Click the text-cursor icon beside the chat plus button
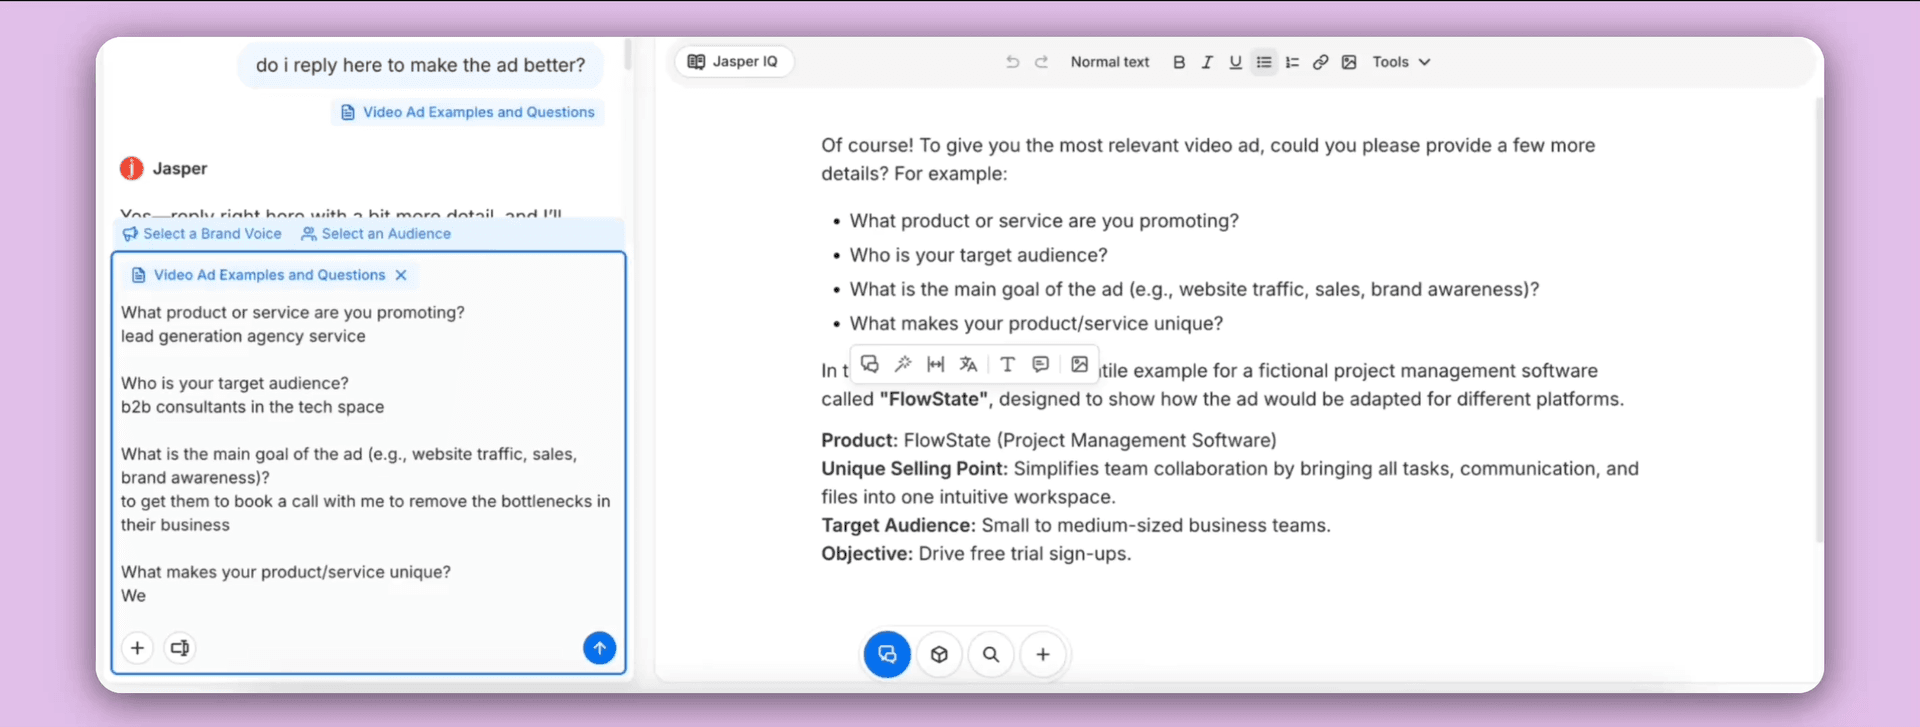The width and height of the screenshot is (1920, 727). coord(180,648)
